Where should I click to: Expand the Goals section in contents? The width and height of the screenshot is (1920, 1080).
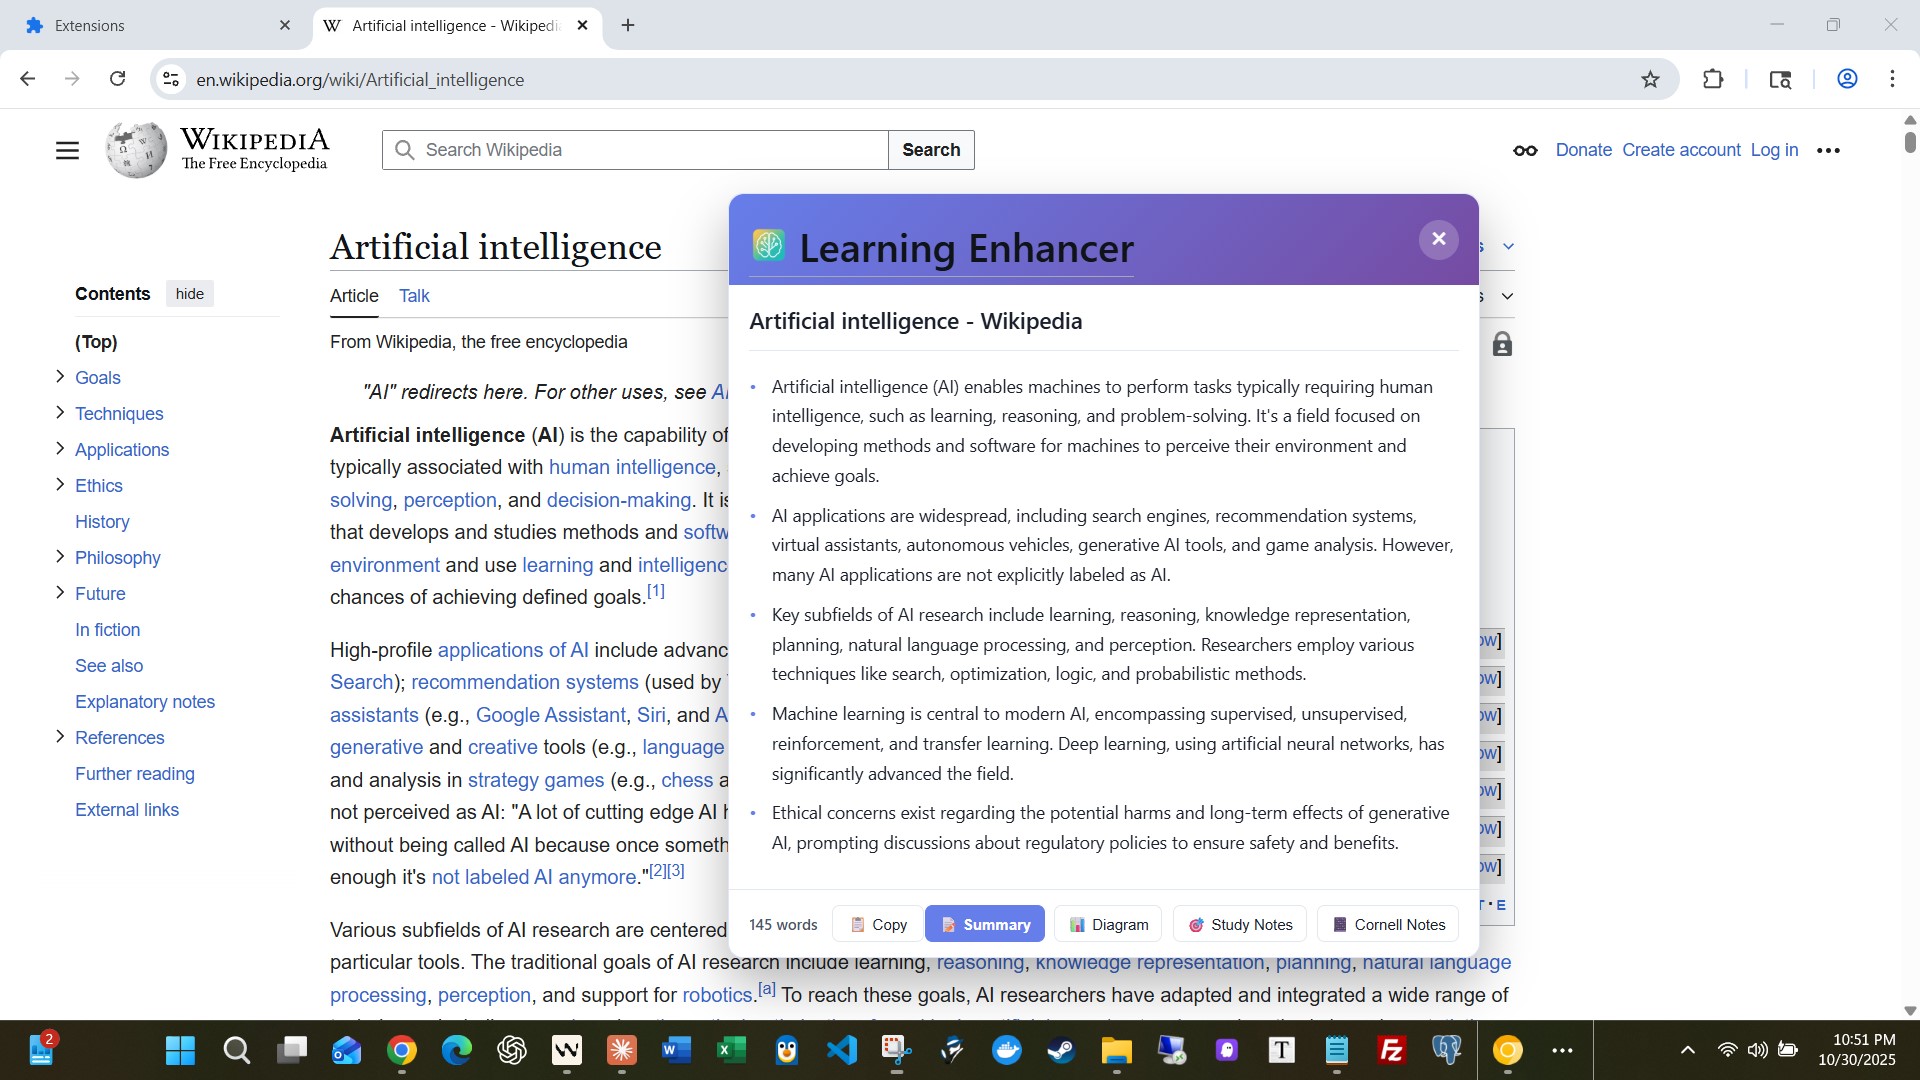tap(60, 377)
